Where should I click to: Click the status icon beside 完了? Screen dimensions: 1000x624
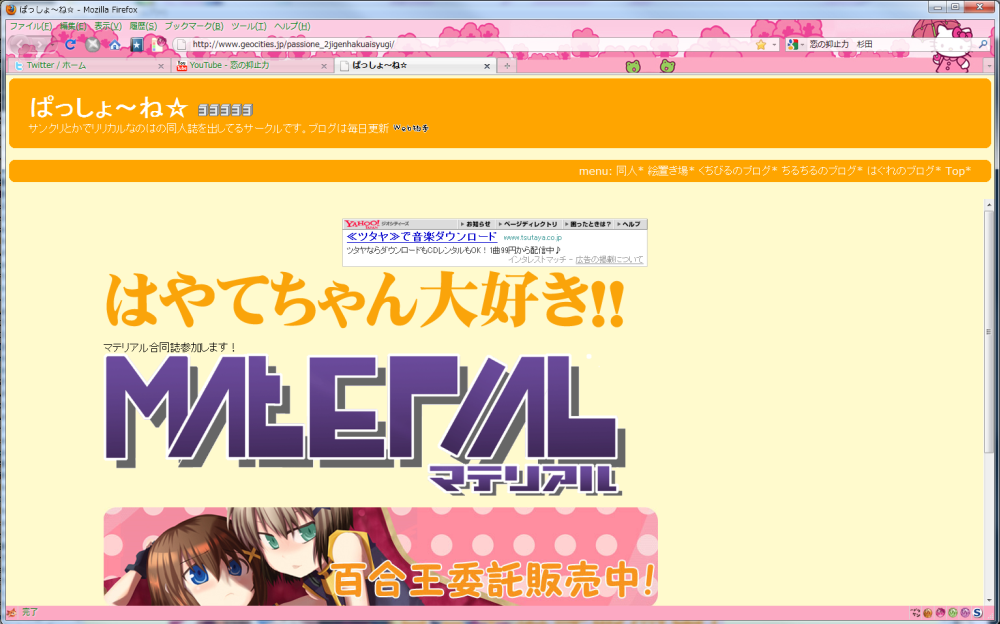click(x=11, y=613)
